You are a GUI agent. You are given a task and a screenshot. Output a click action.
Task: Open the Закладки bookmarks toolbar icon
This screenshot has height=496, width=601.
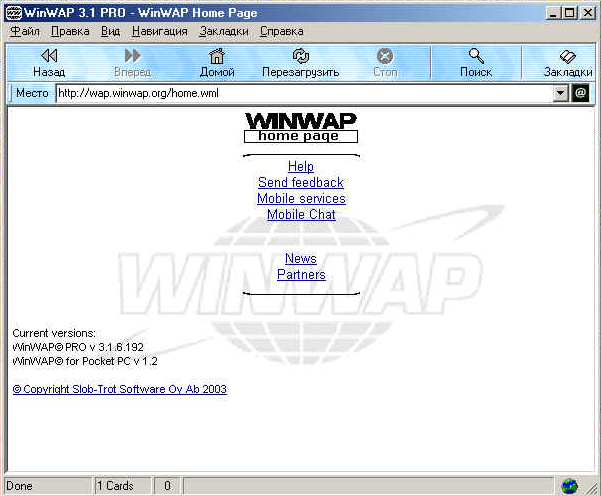point(568,57)
